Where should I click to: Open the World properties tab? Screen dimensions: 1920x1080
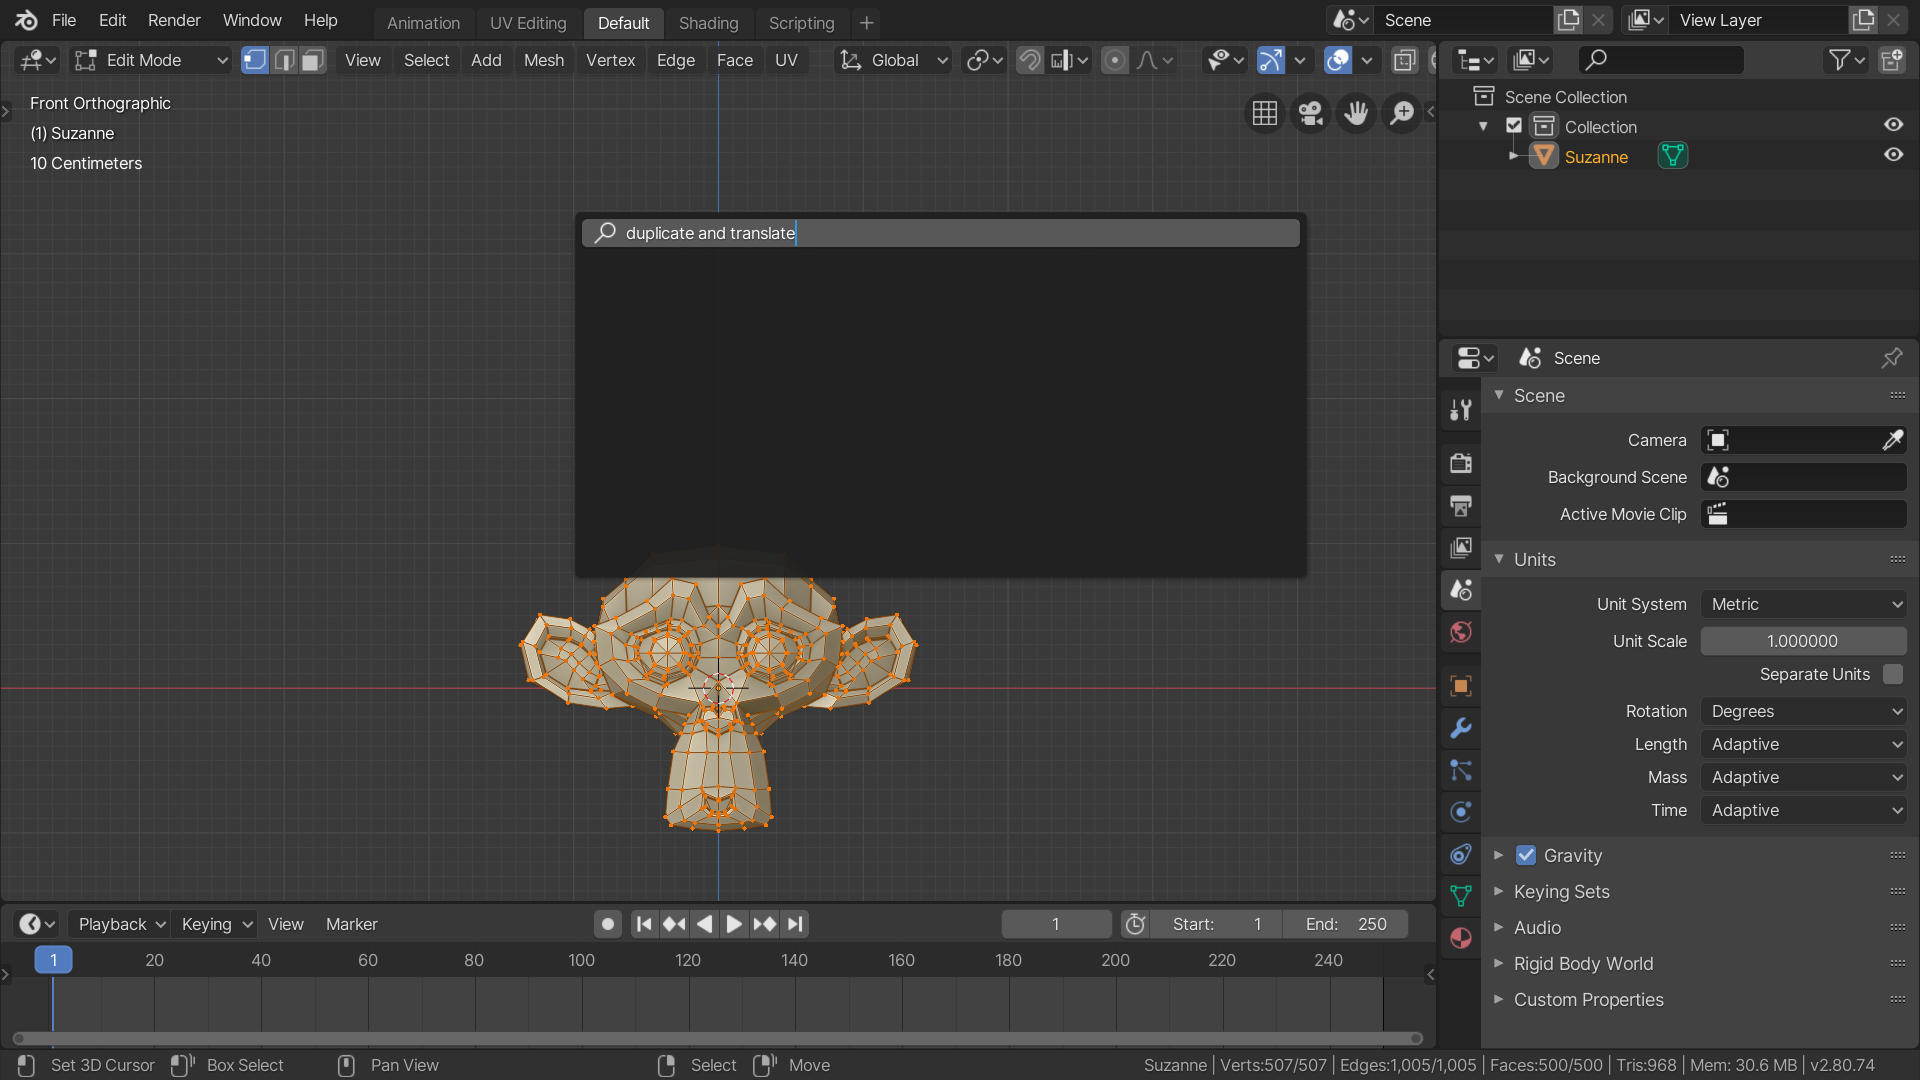point(1461,632)
